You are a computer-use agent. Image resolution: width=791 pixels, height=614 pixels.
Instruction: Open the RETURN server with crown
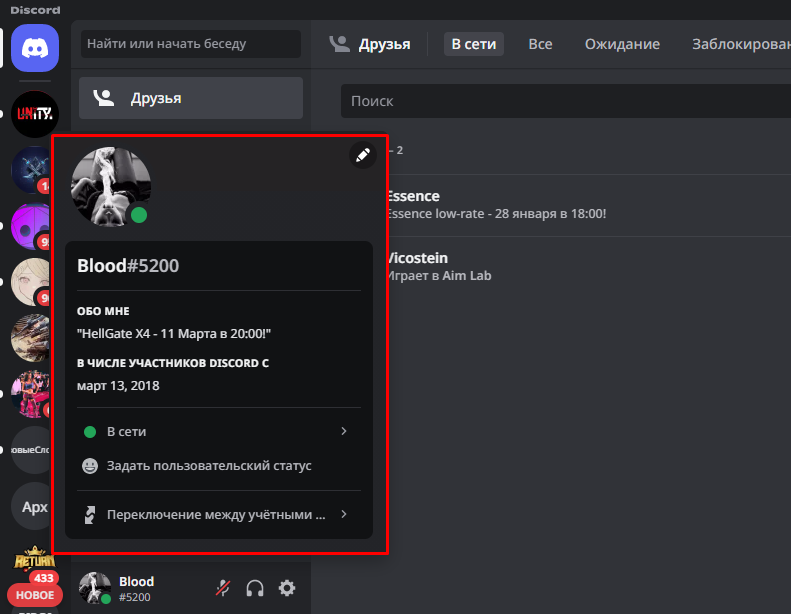click(x=34, y=559)
